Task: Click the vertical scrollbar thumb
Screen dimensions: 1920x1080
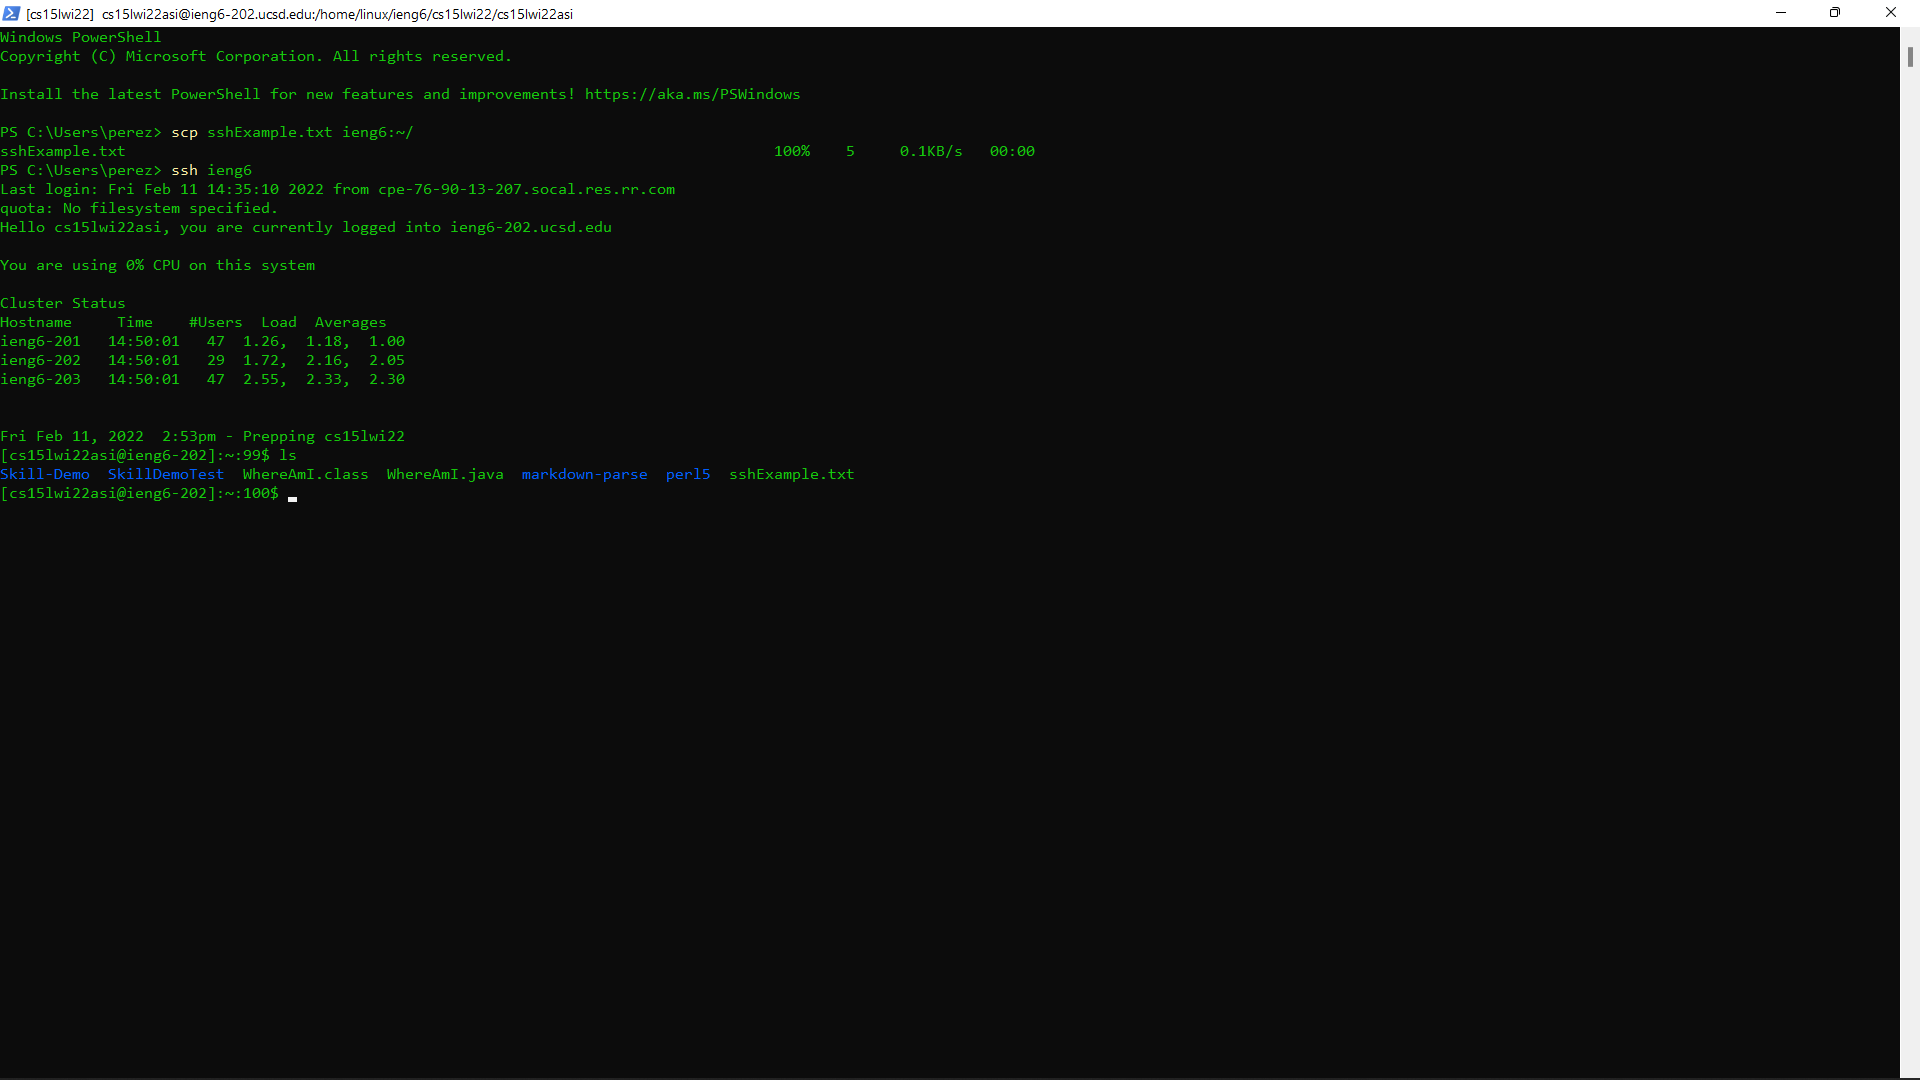Action: pyautogui.click(x=1909, y=57)
